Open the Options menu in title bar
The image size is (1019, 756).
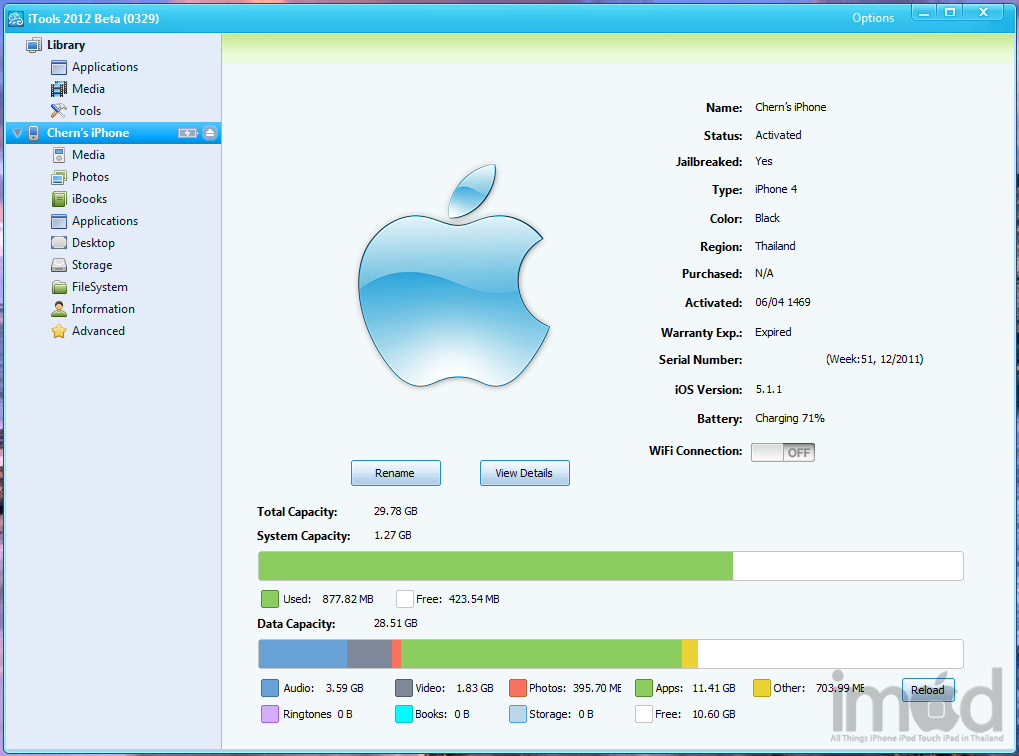pyautogui.click(x=872, y=18)
